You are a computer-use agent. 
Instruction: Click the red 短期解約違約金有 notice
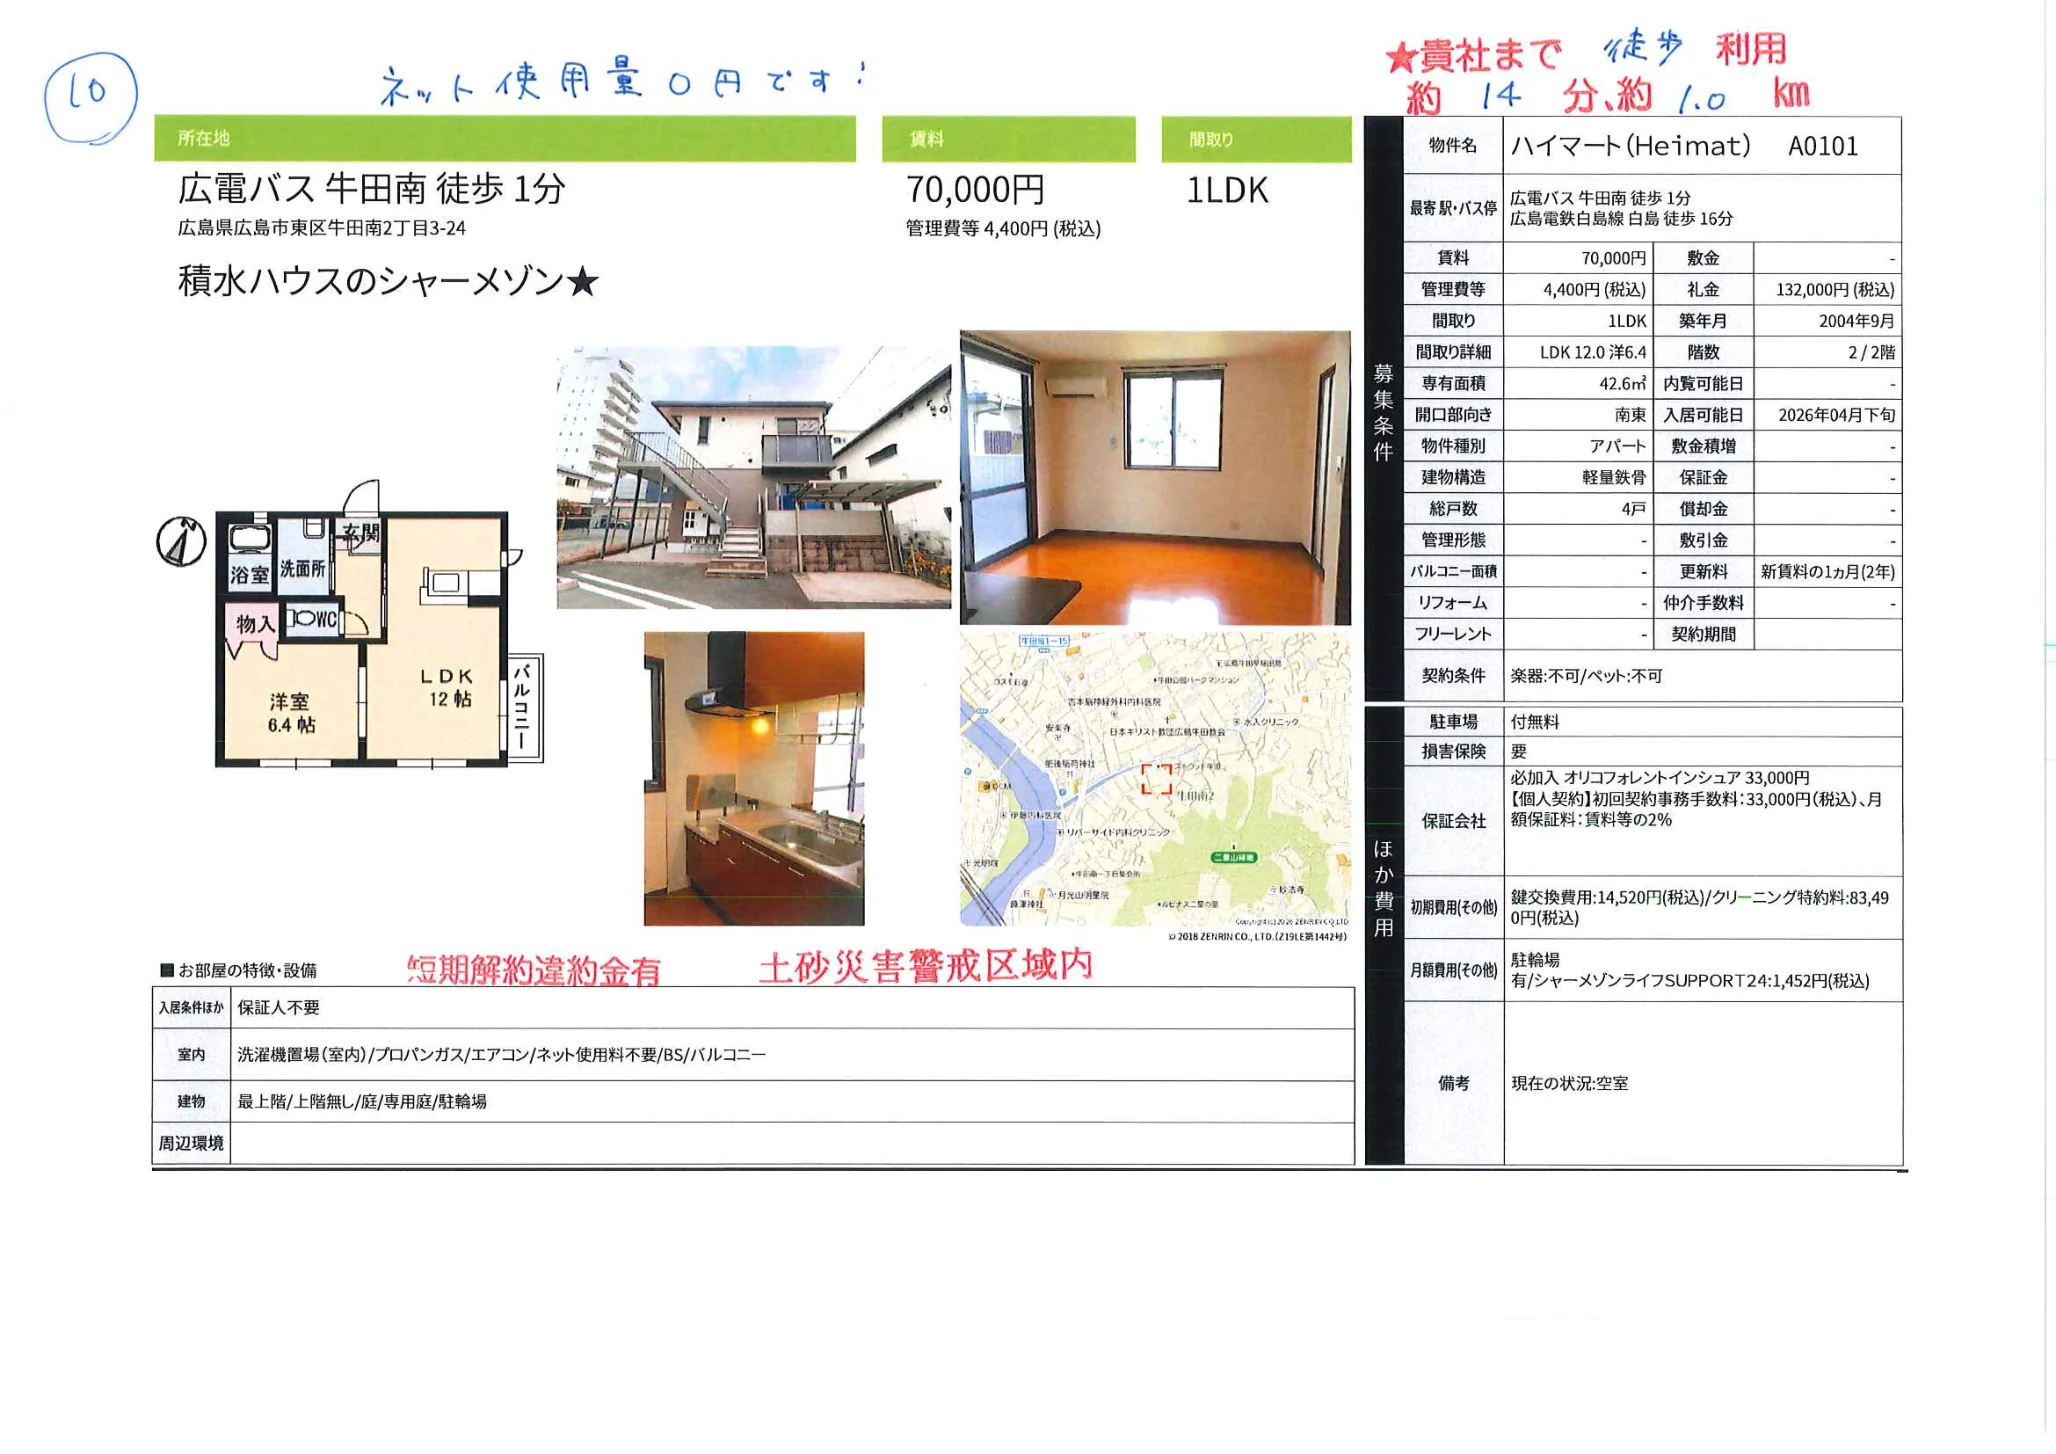coord(534,970)
